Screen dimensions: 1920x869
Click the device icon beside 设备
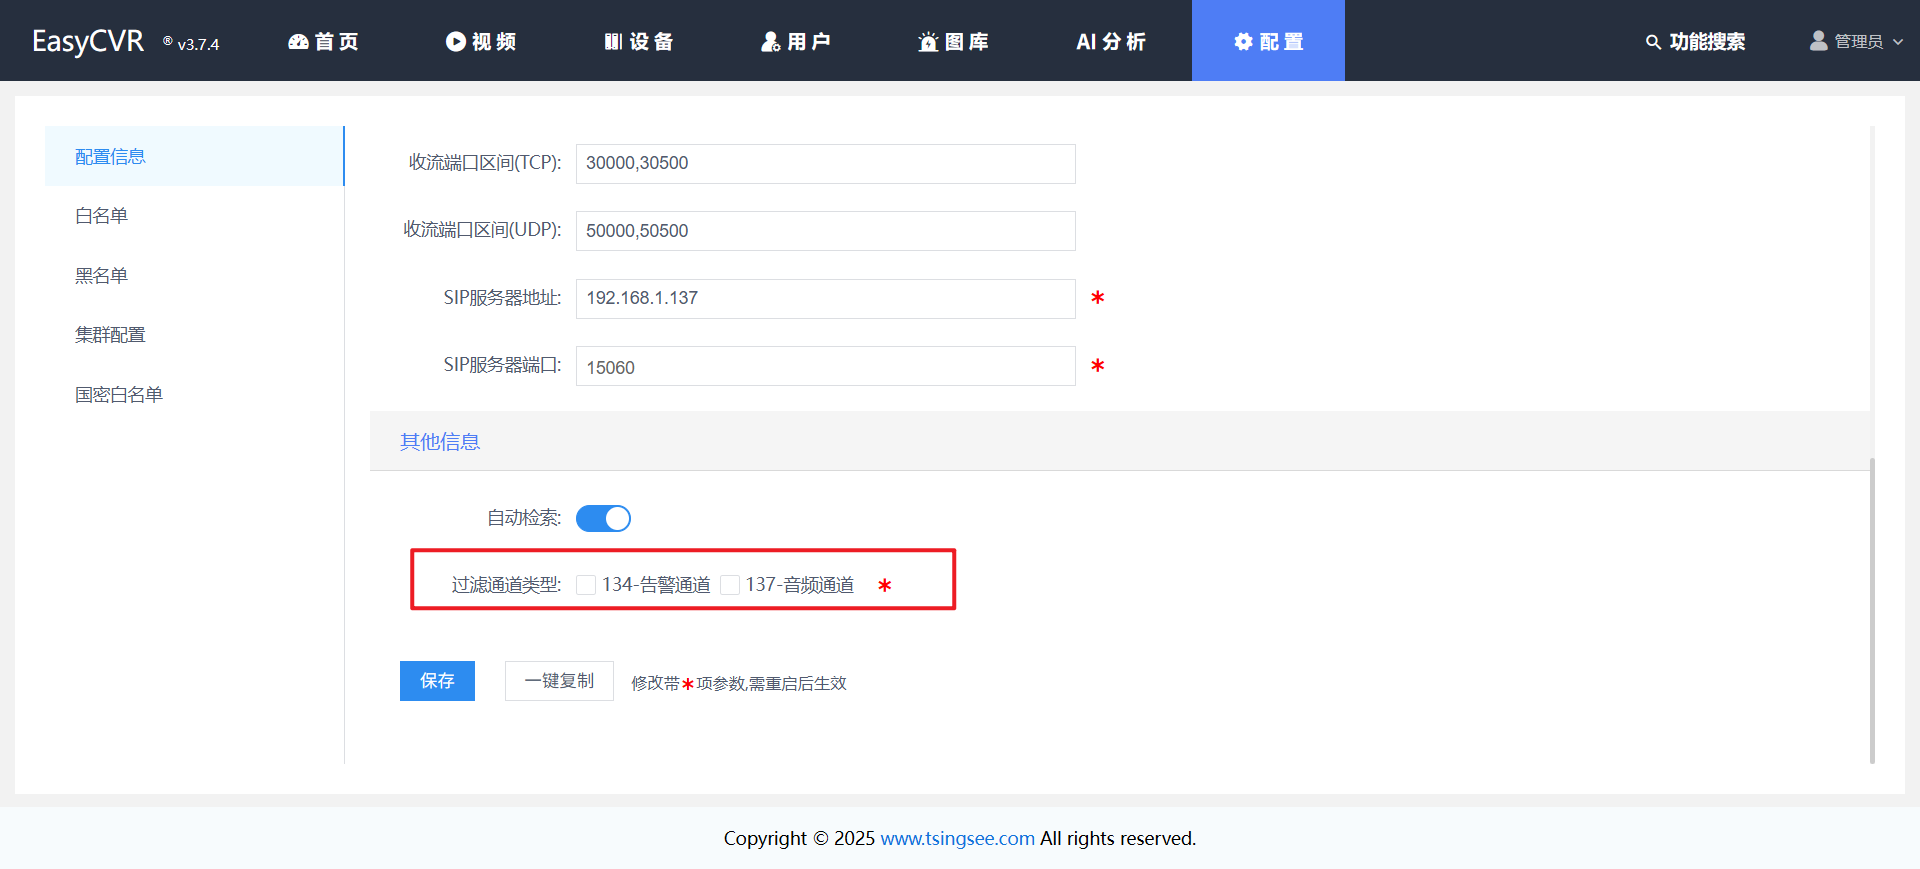[613, 42]
